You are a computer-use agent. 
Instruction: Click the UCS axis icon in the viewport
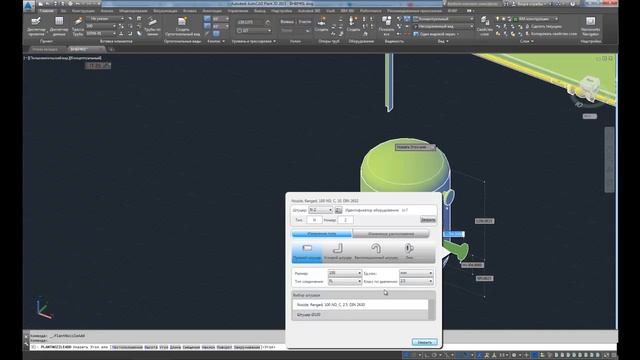click(44, 309)
